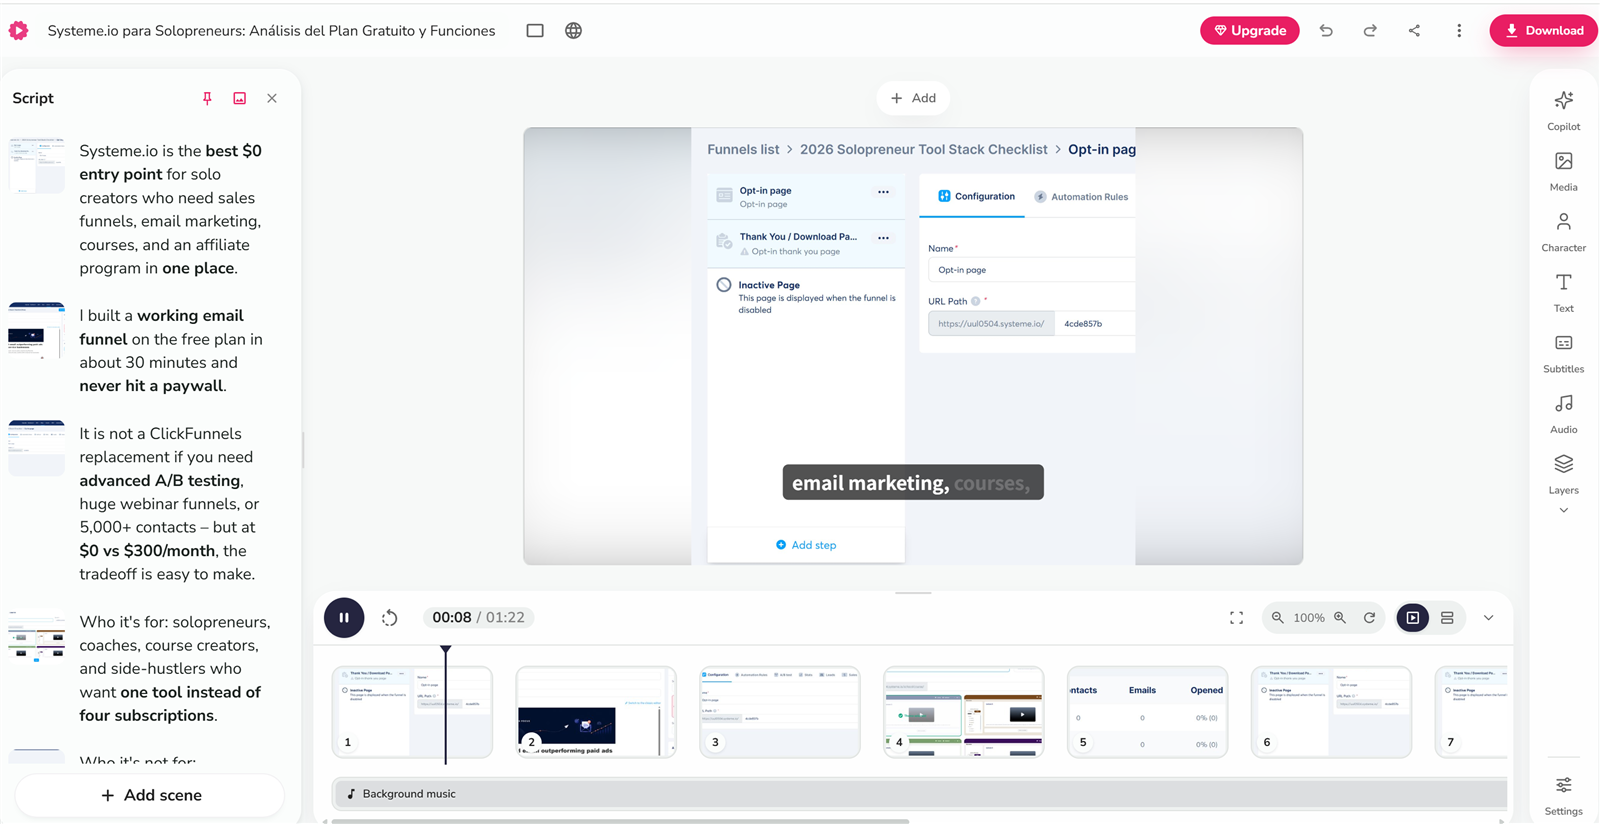This screenshot has height=824, width=1600.
Task: Select first script scene thumbnail
Action: 36,165
